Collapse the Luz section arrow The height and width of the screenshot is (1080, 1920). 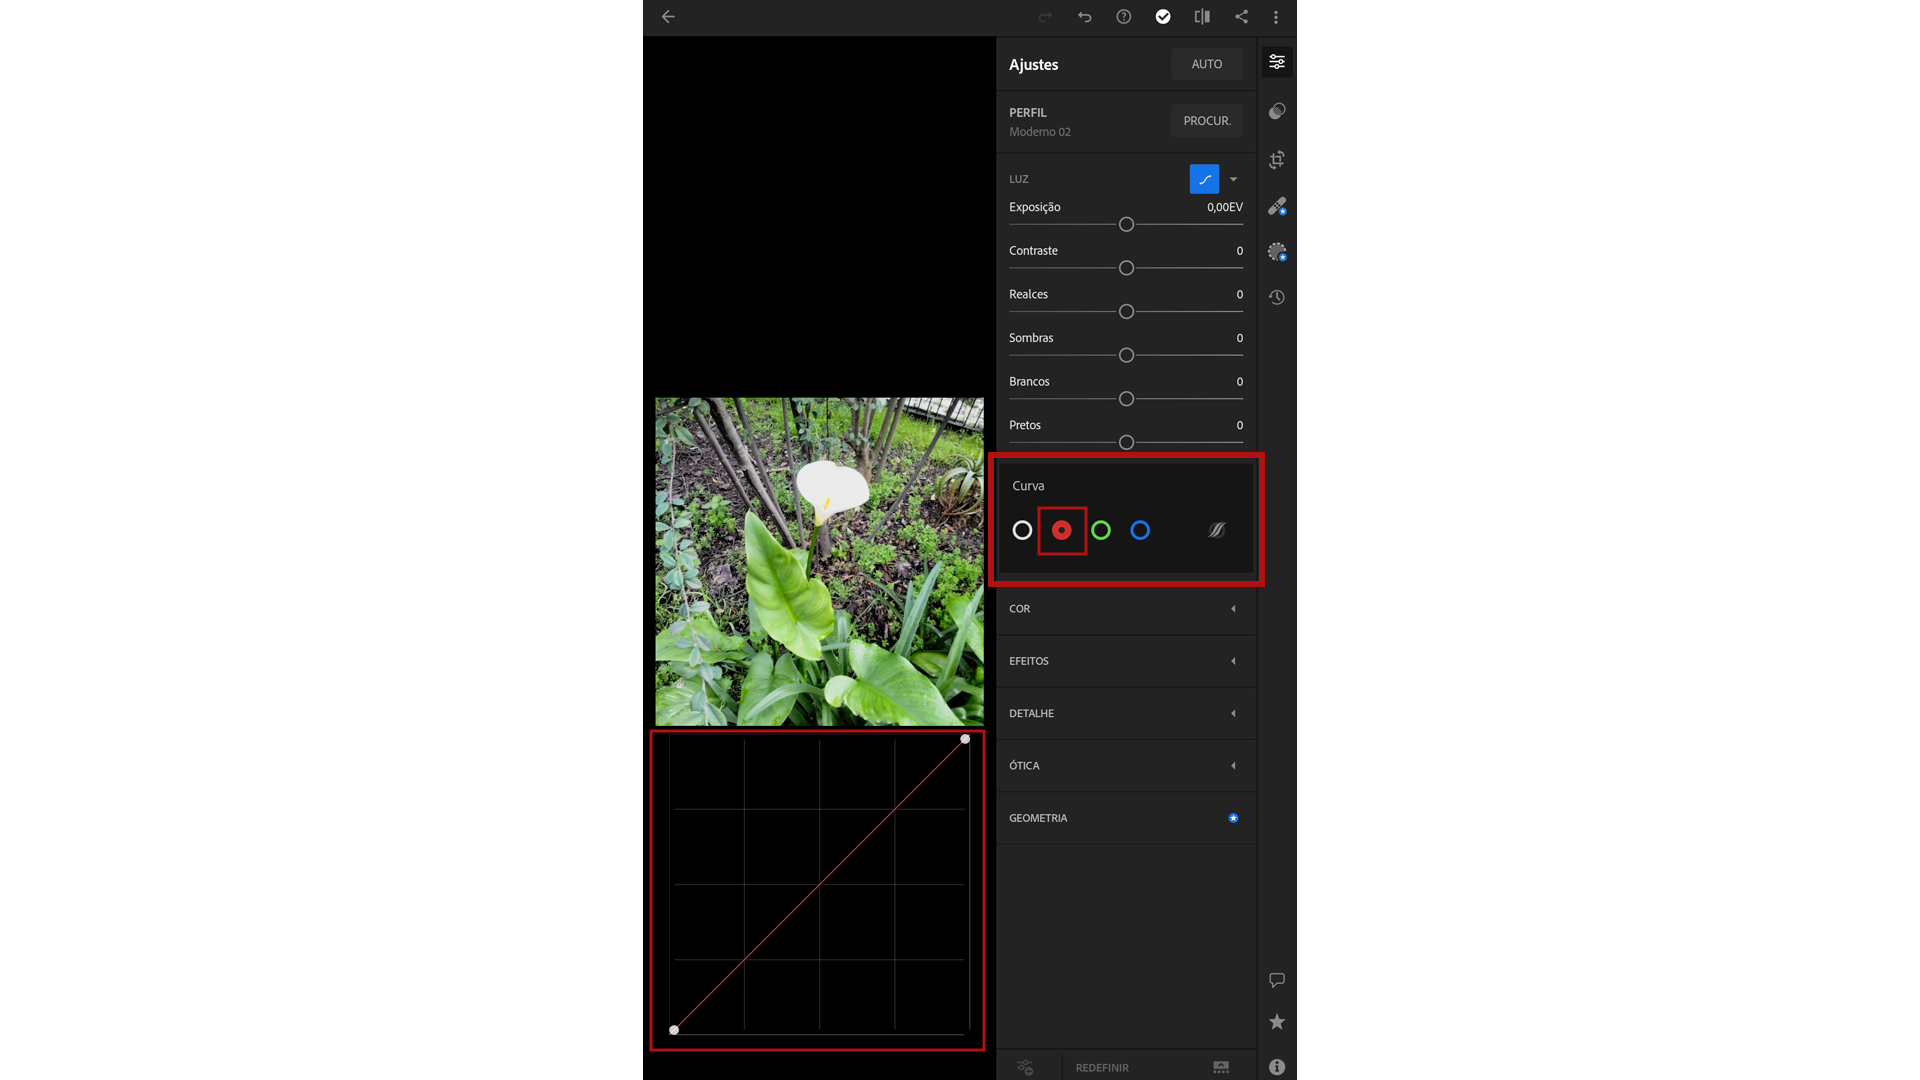(1233, 180)
